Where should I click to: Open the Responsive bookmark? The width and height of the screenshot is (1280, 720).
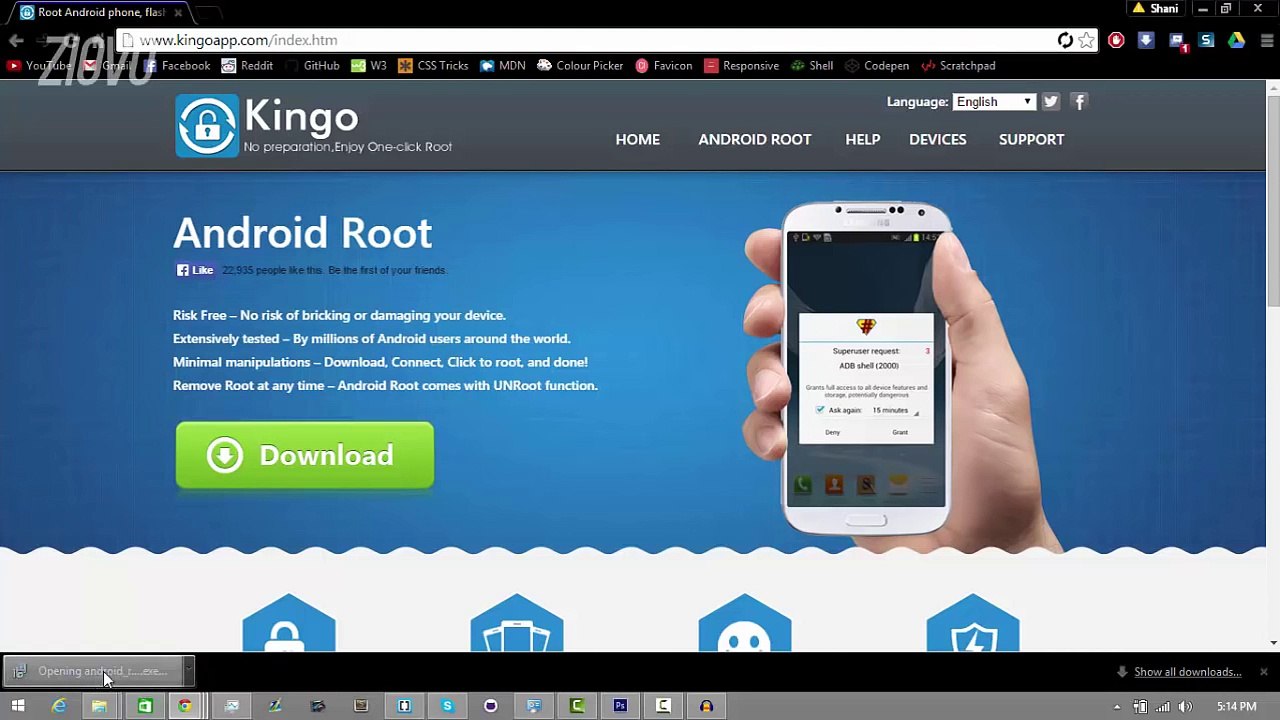coord(741,65)
